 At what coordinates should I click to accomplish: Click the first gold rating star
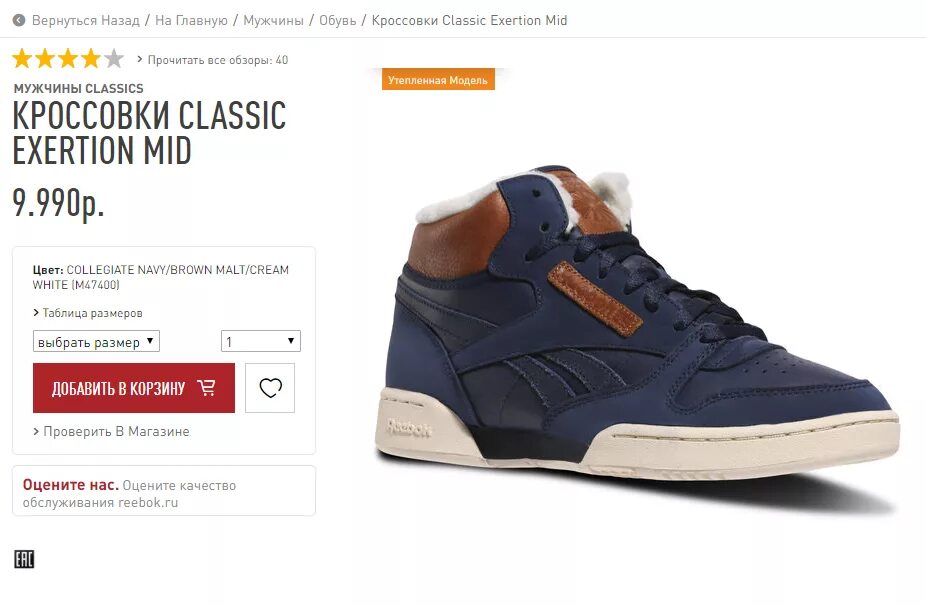(22, 59)
